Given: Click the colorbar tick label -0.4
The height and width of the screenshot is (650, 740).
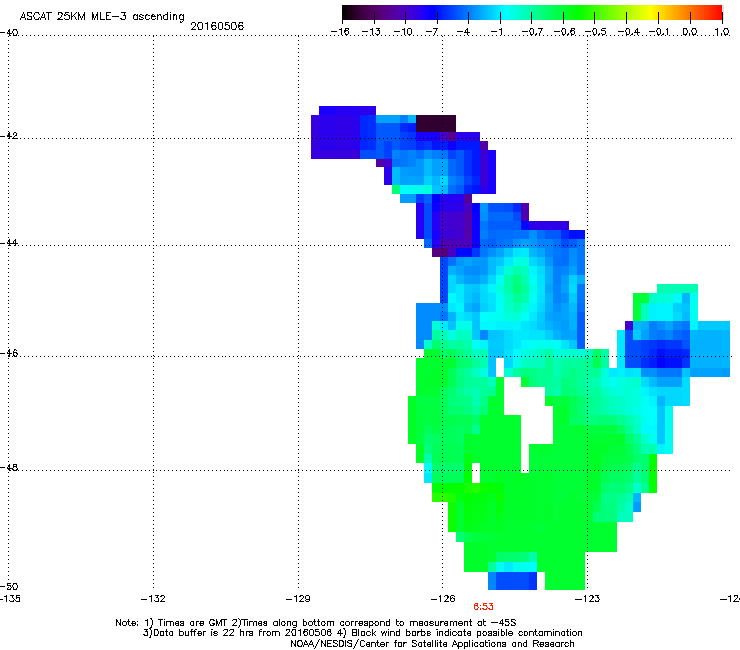Looking at the screenshot, I should click(628, 32).
